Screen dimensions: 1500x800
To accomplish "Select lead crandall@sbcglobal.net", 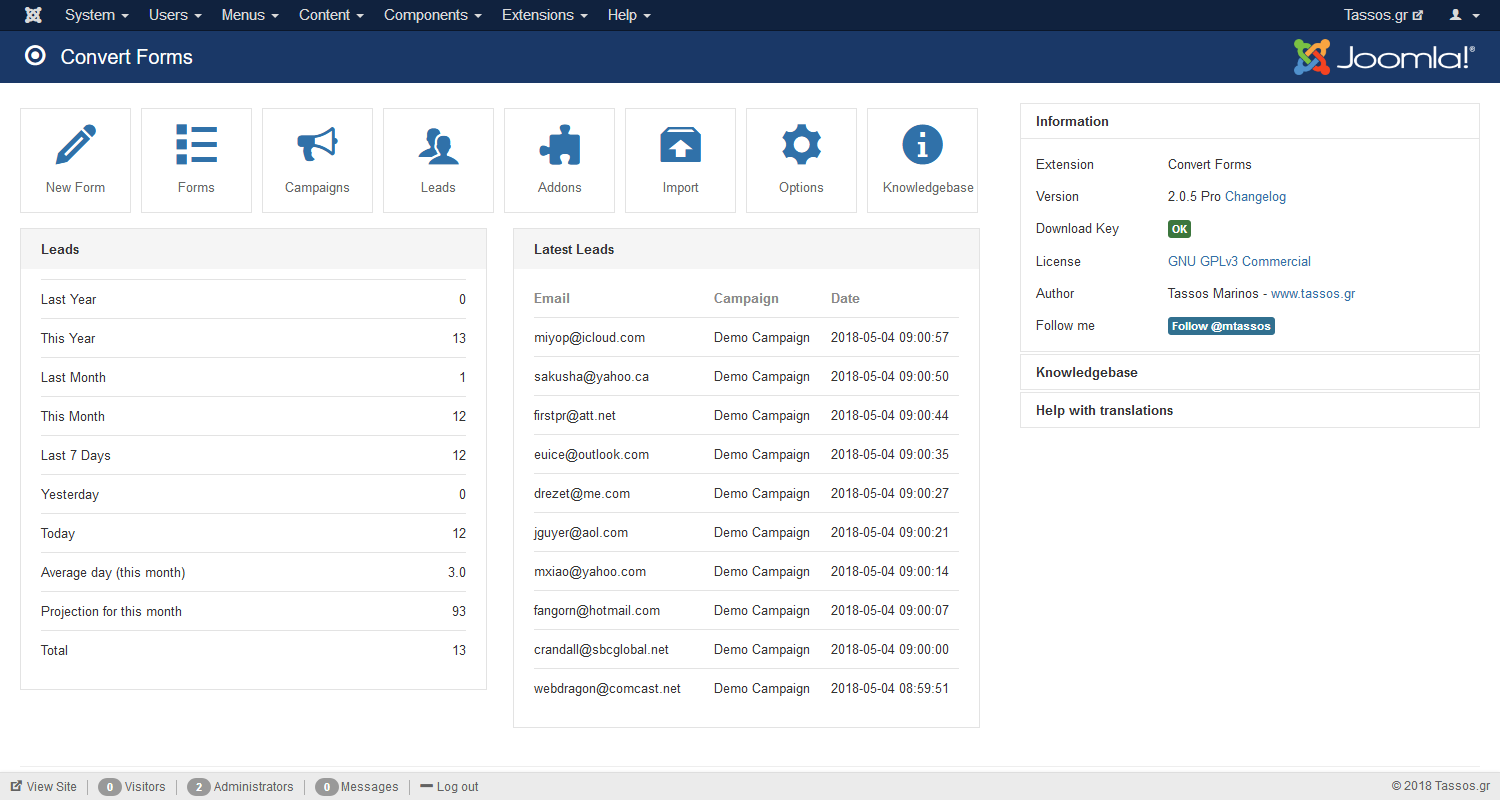I will pyautogui.click(x=601, y=650).
